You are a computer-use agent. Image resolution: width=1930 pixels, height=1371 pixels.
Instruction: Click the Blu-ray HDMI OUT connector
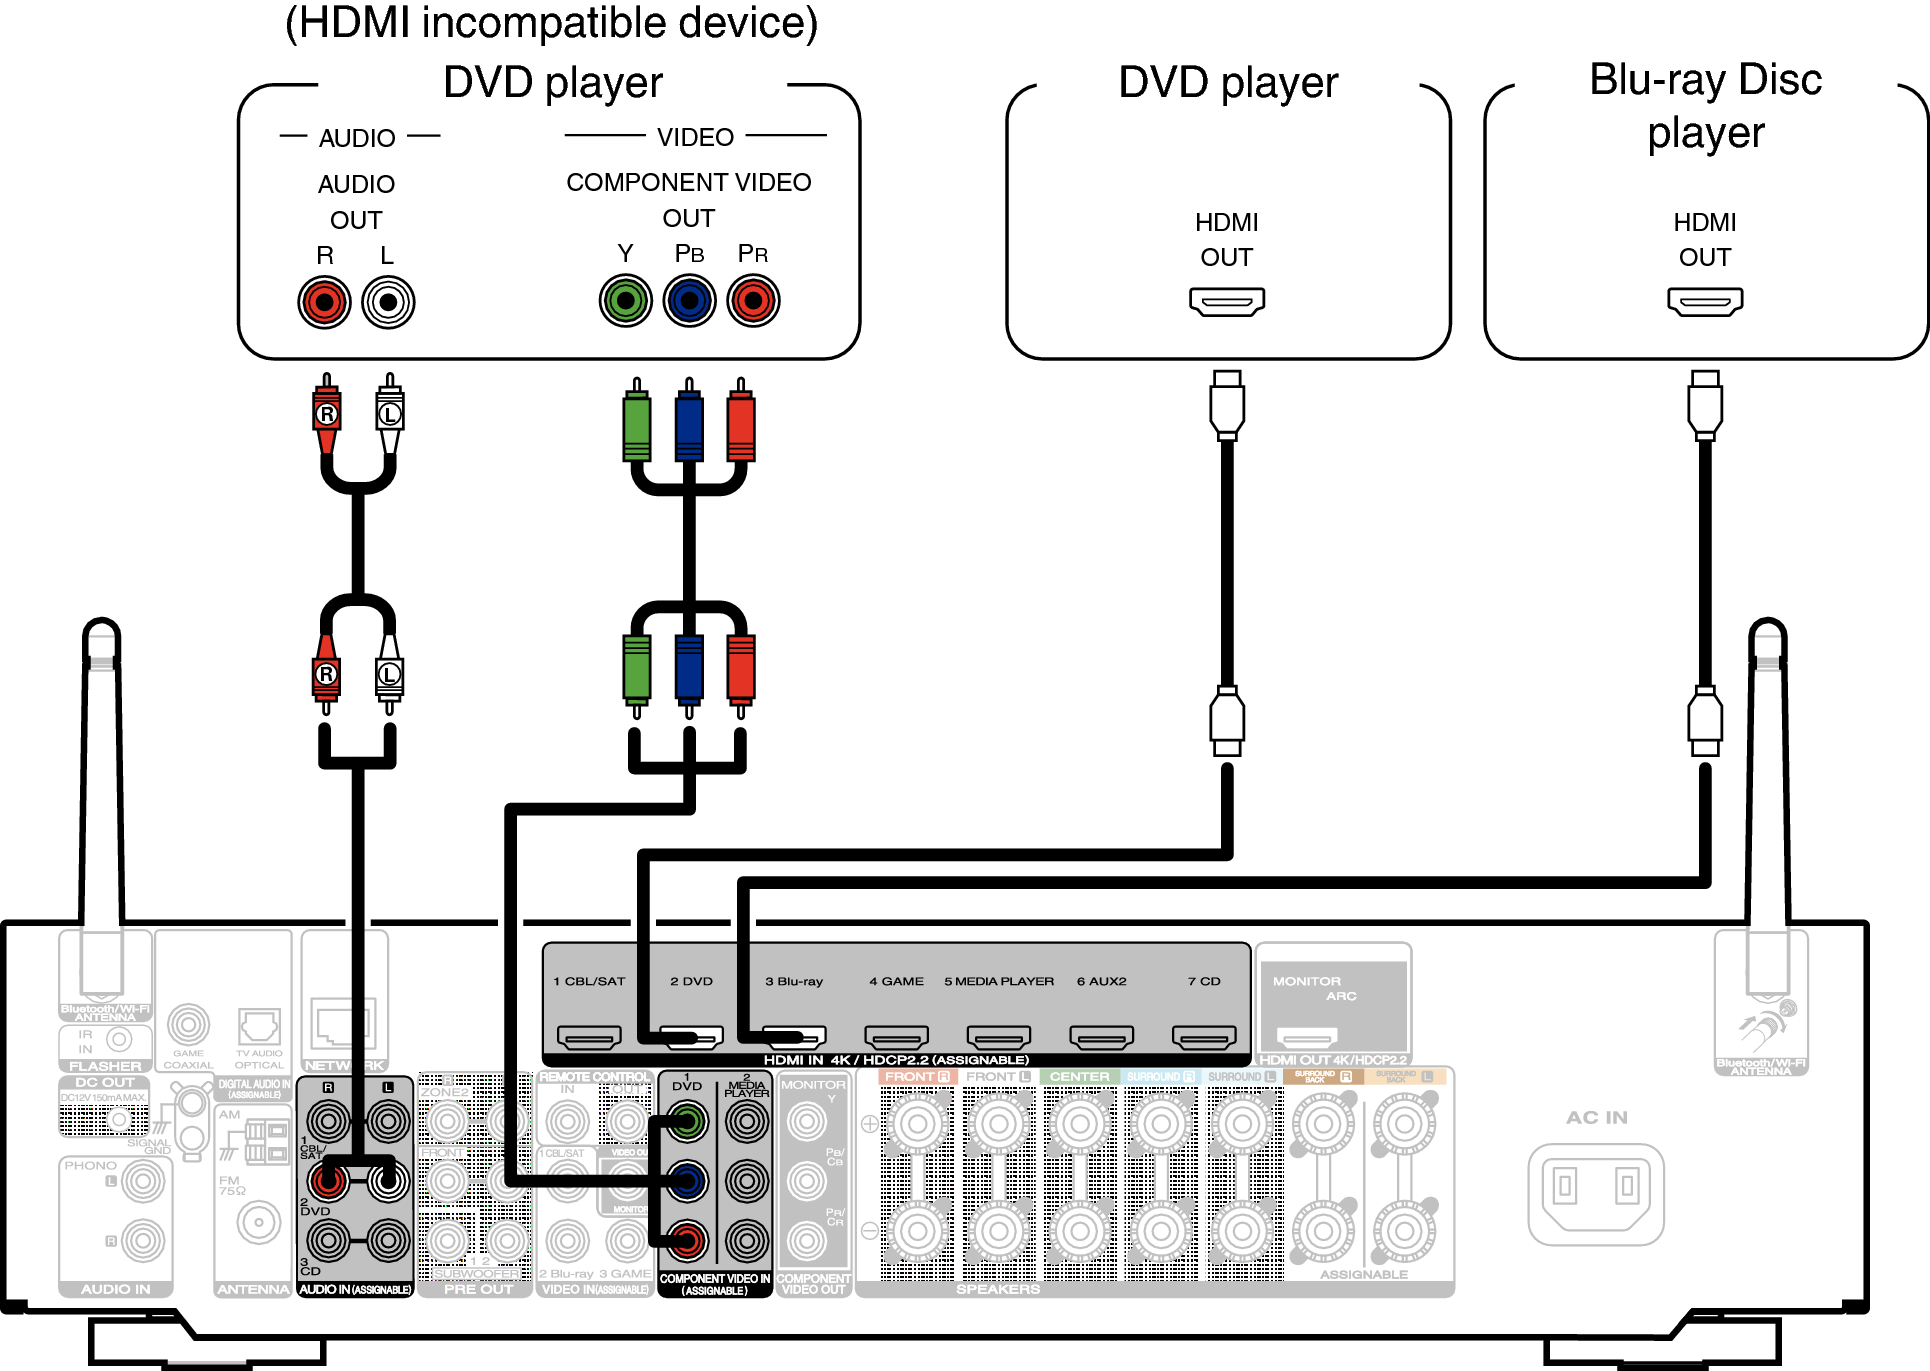(1705, 303)
